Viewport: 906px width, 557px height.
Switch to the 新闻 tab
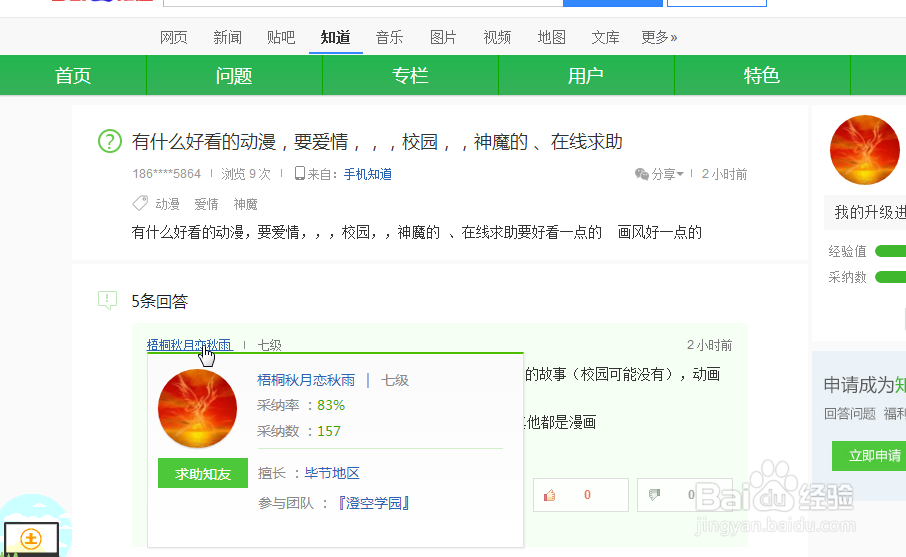[228, 38]
